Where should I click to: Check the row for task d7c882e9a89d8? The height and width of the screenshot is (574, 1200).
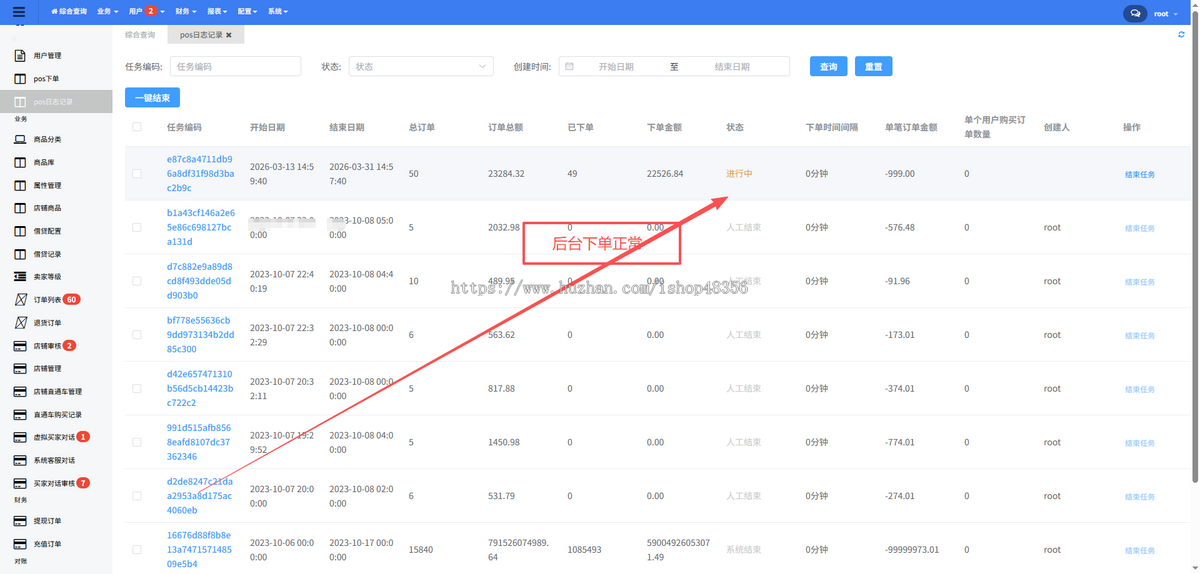tap(137, 281)
